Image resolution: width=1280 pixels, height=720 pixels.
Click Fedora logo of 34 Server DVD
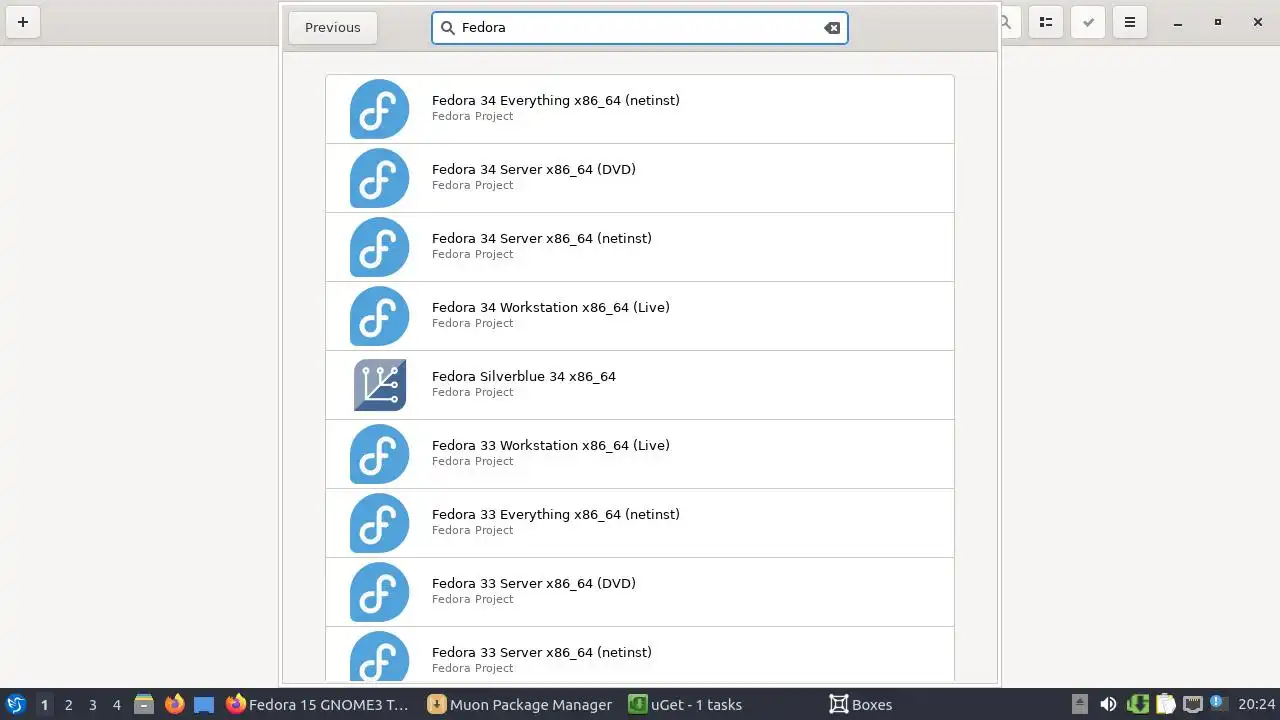[x=379, y=178]
